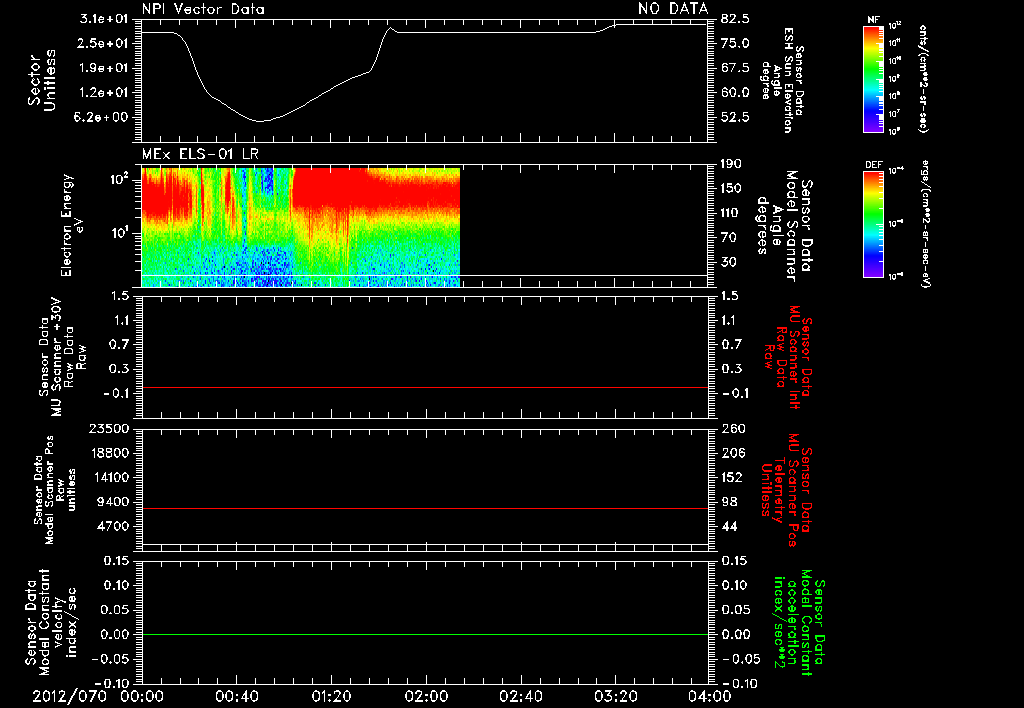Click the '1.9e+01' sector tick value
Image resolution: width=1024 pixels, height=708 pixels.
click(x=104, y=68)
